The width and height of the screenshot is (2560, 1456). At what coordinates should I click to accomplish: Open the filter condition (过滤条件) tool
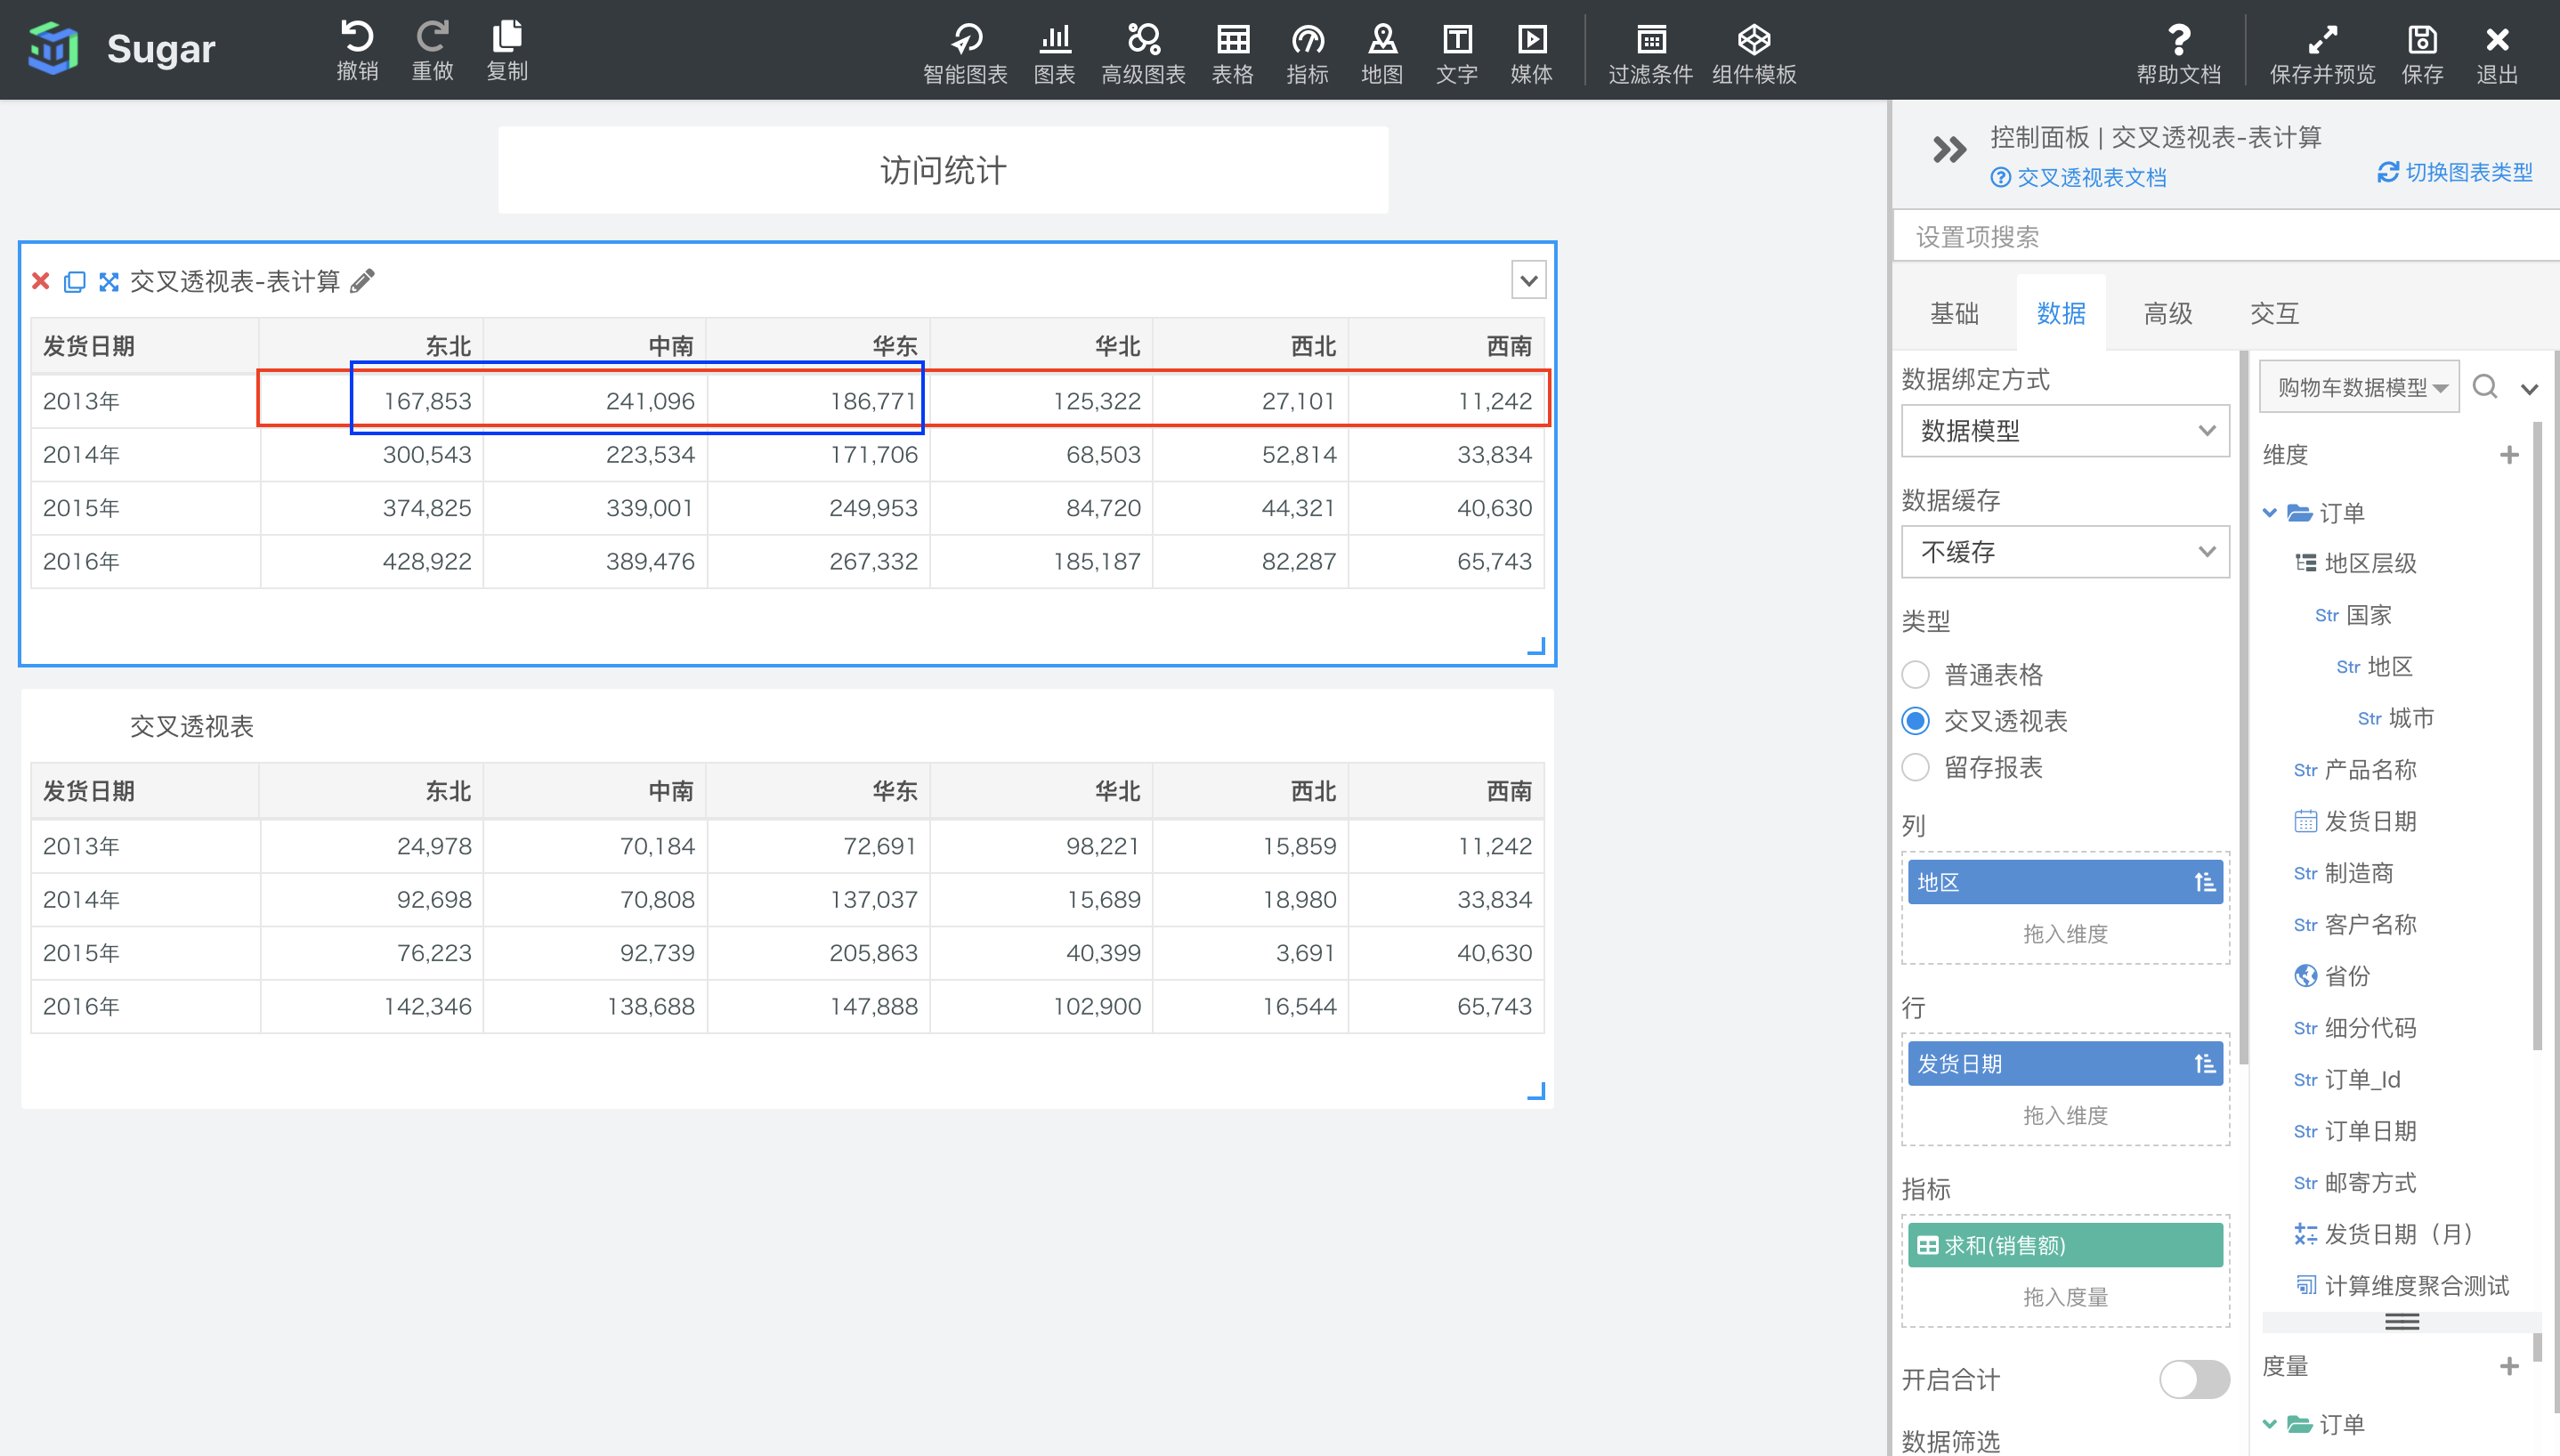(x=1651, y=53)
